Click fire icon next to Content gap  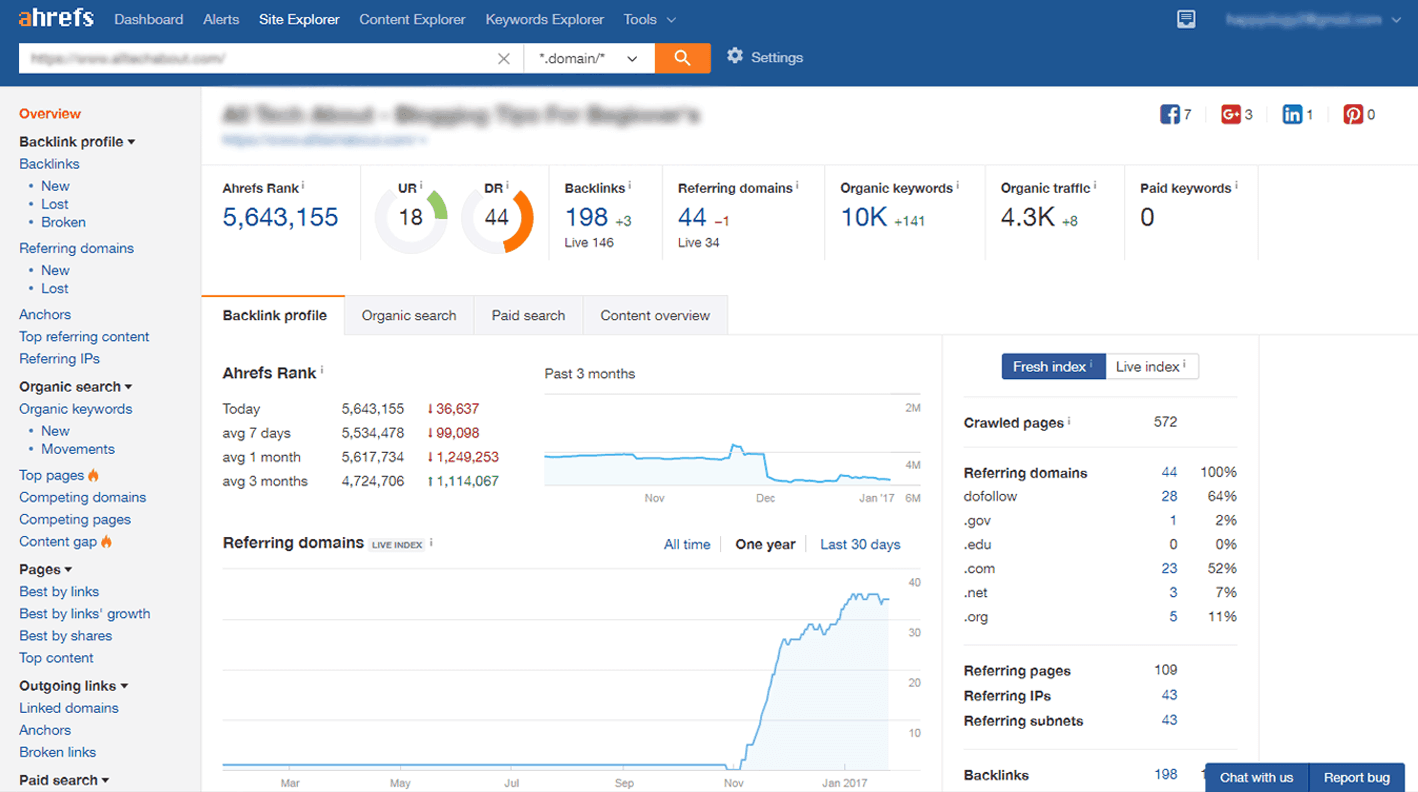point(107,541)
